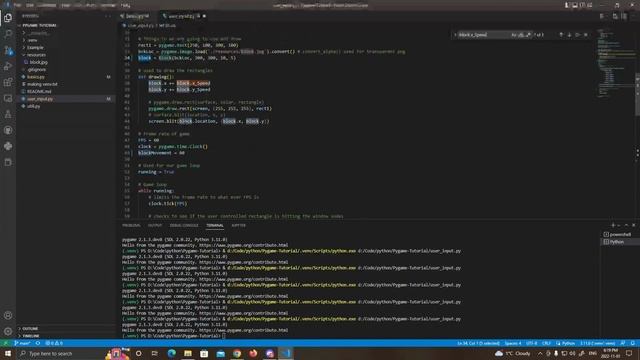
Task: Click the sync changes icon in status bar
Action: [x=38, y=343]
